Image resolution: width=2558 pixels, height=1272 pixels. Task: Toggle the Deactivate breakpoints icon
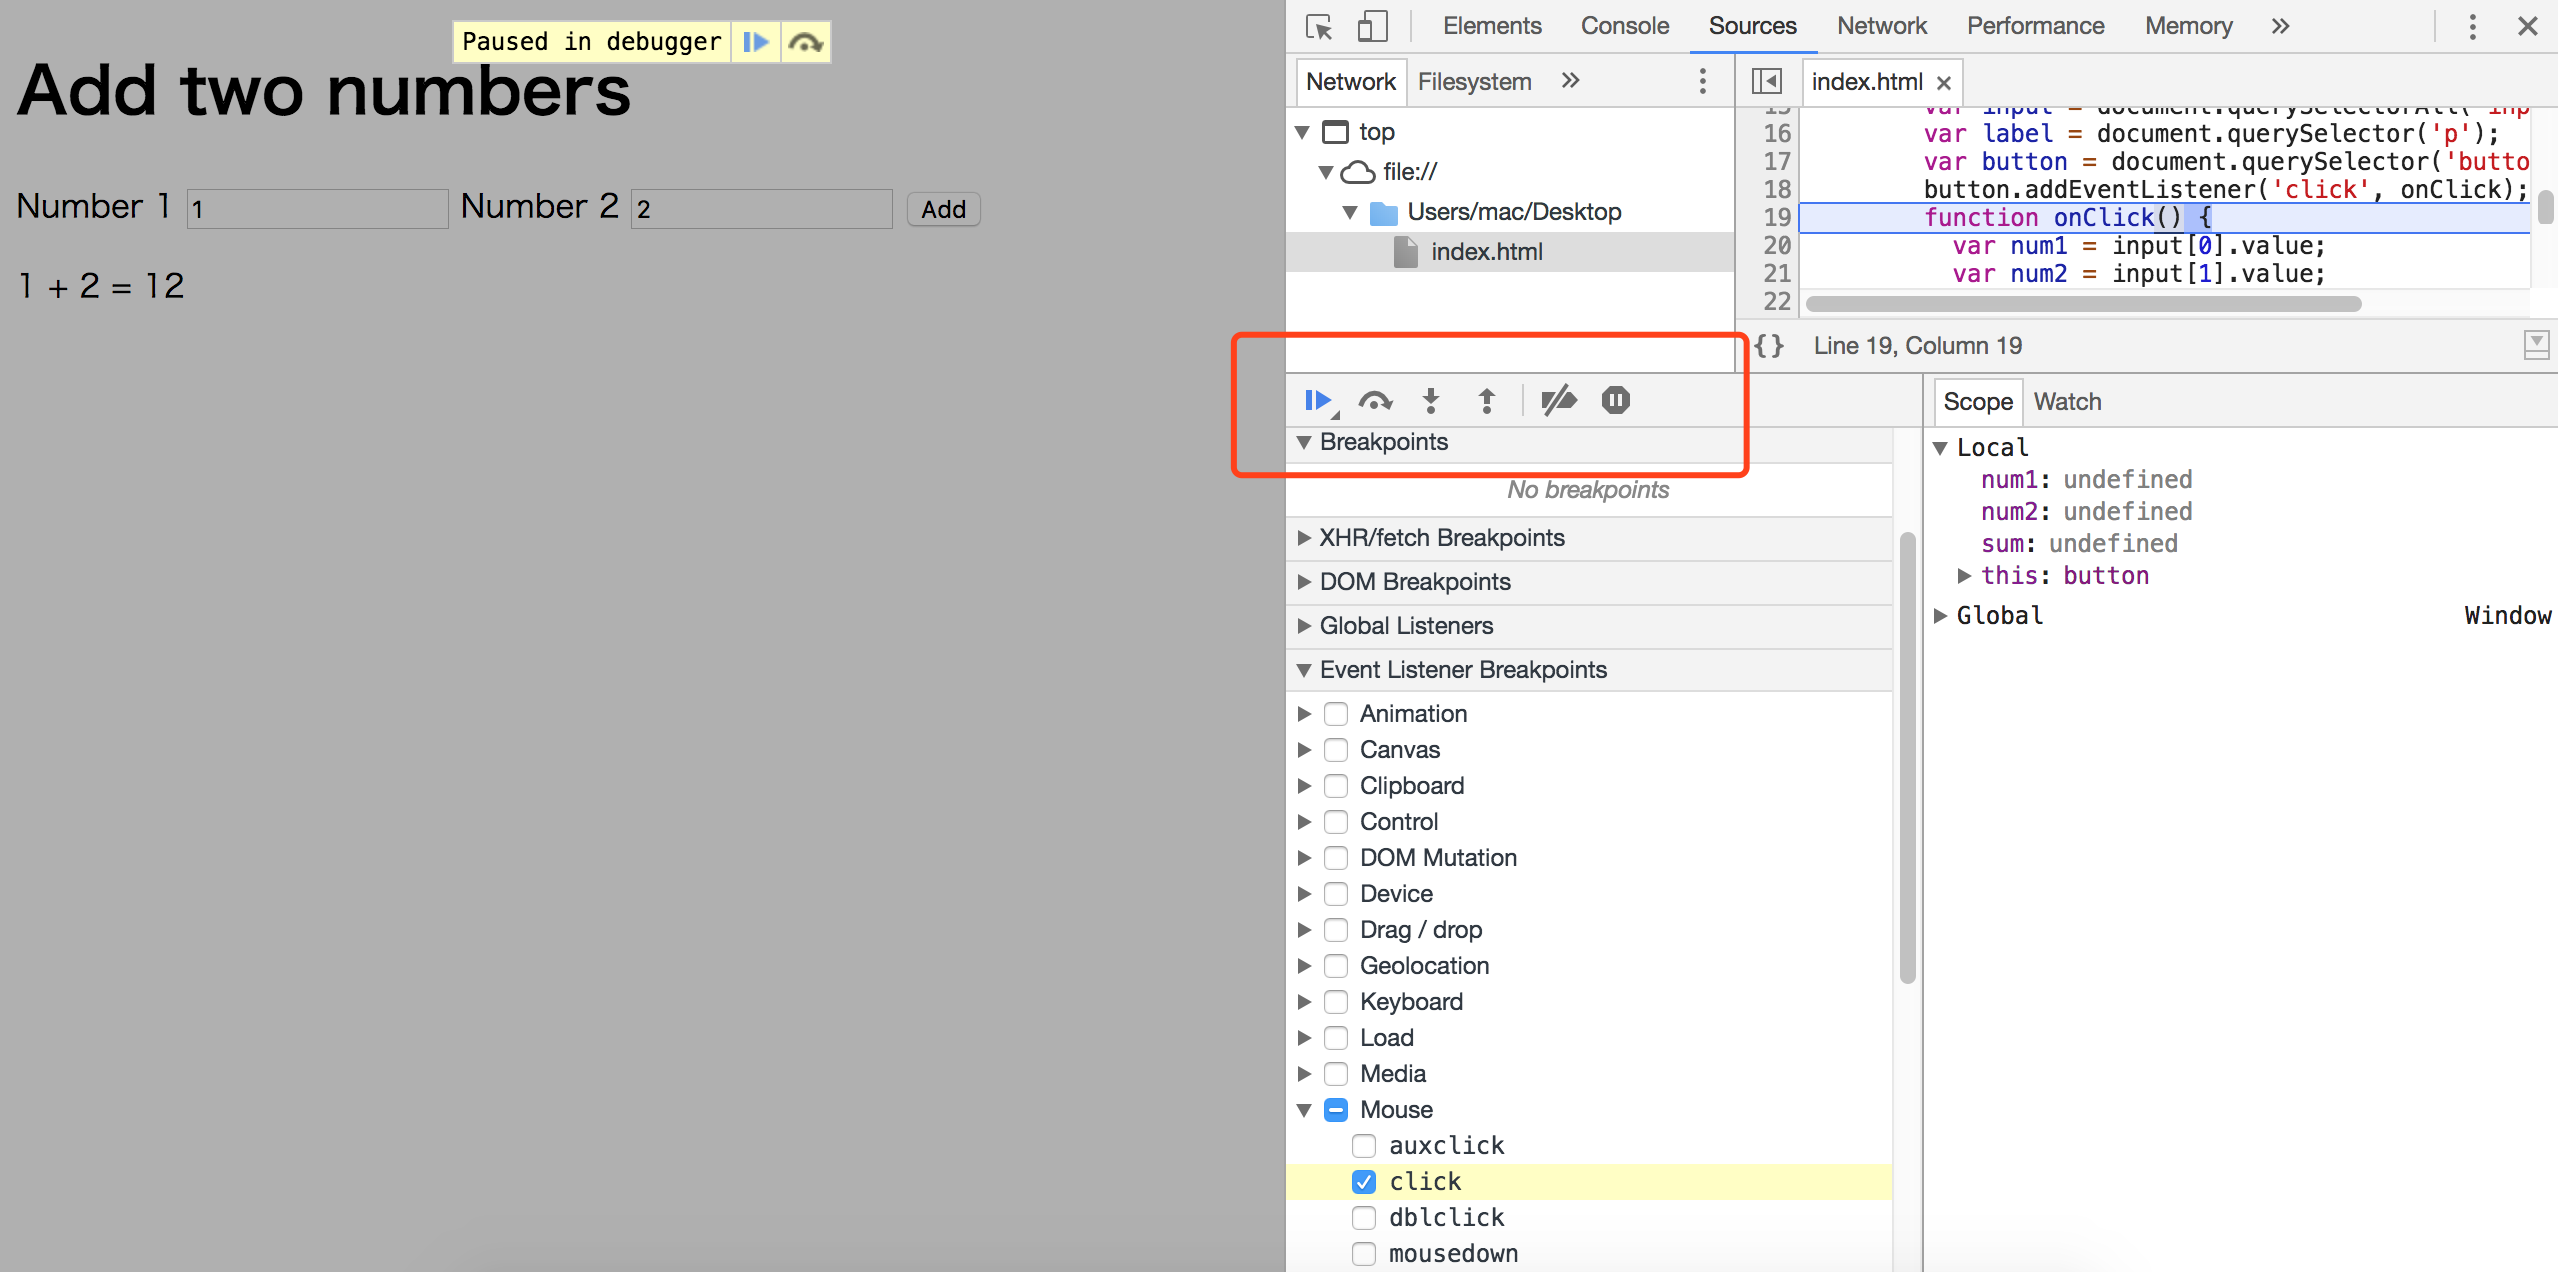[1558, 401]
